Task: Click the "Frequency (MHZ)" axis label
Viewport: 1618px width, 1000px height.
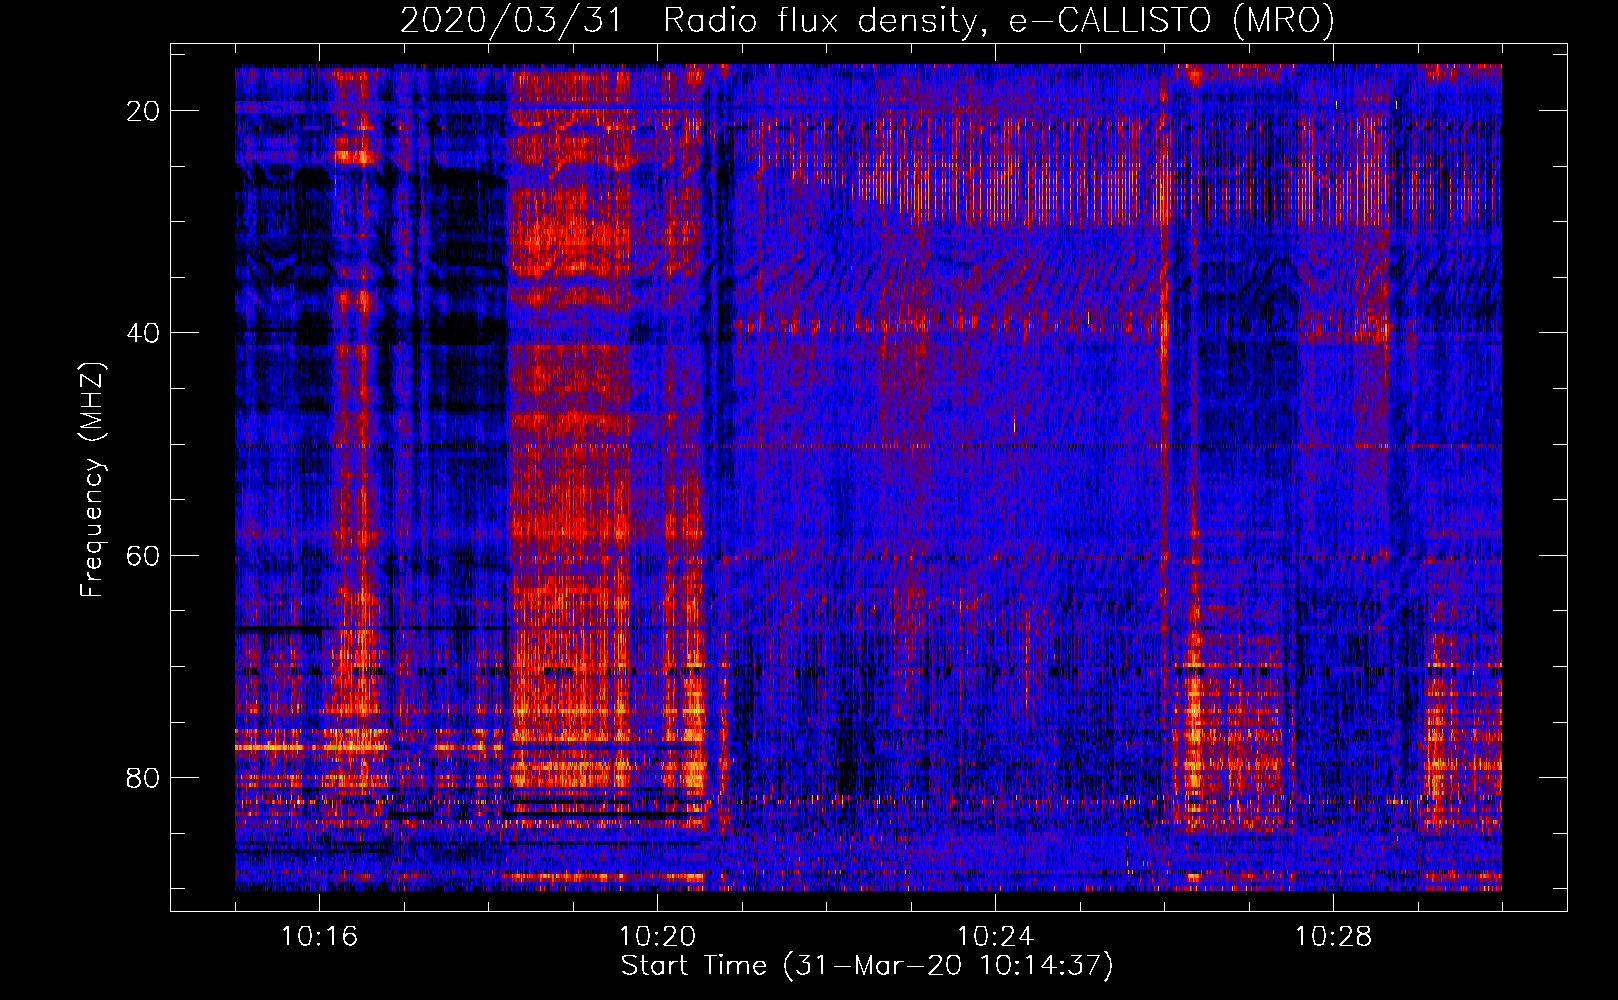Action: coord(92,480)
